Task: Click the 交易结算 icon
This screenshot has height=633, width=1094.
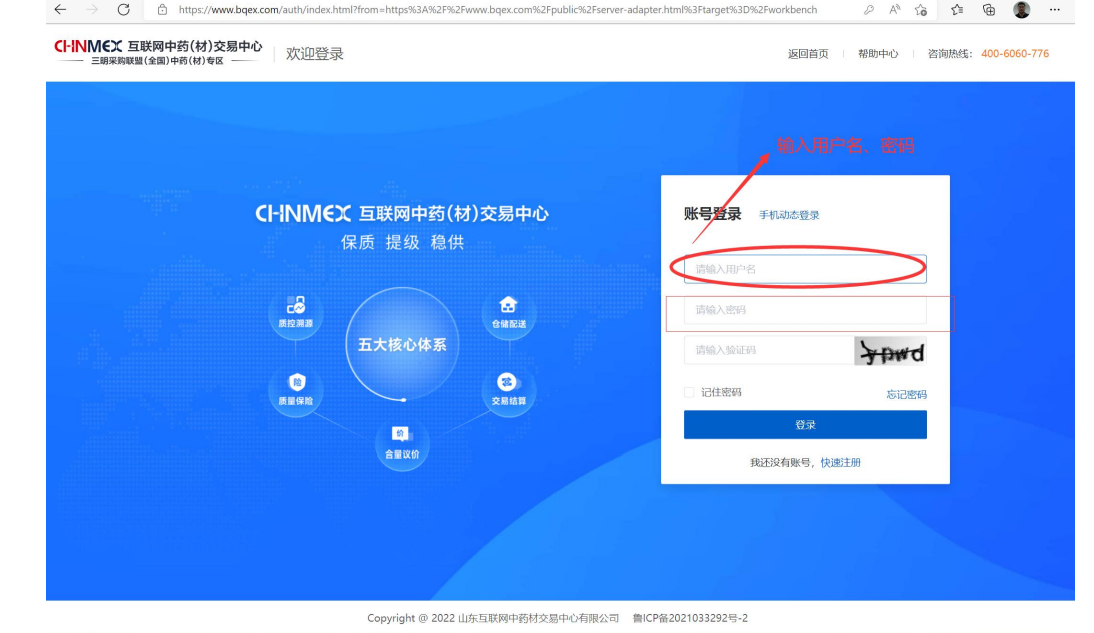Action: (x=509, y=389)
